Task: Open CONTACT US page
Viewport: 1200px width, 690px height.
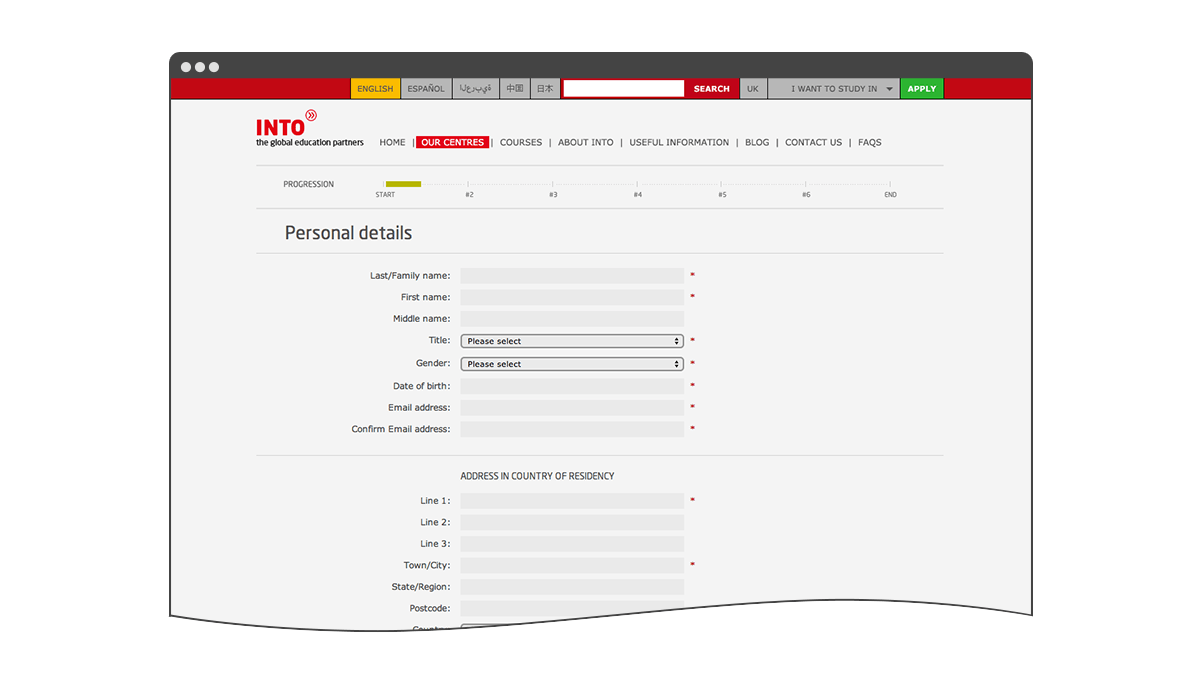Action: click(814, 142)
